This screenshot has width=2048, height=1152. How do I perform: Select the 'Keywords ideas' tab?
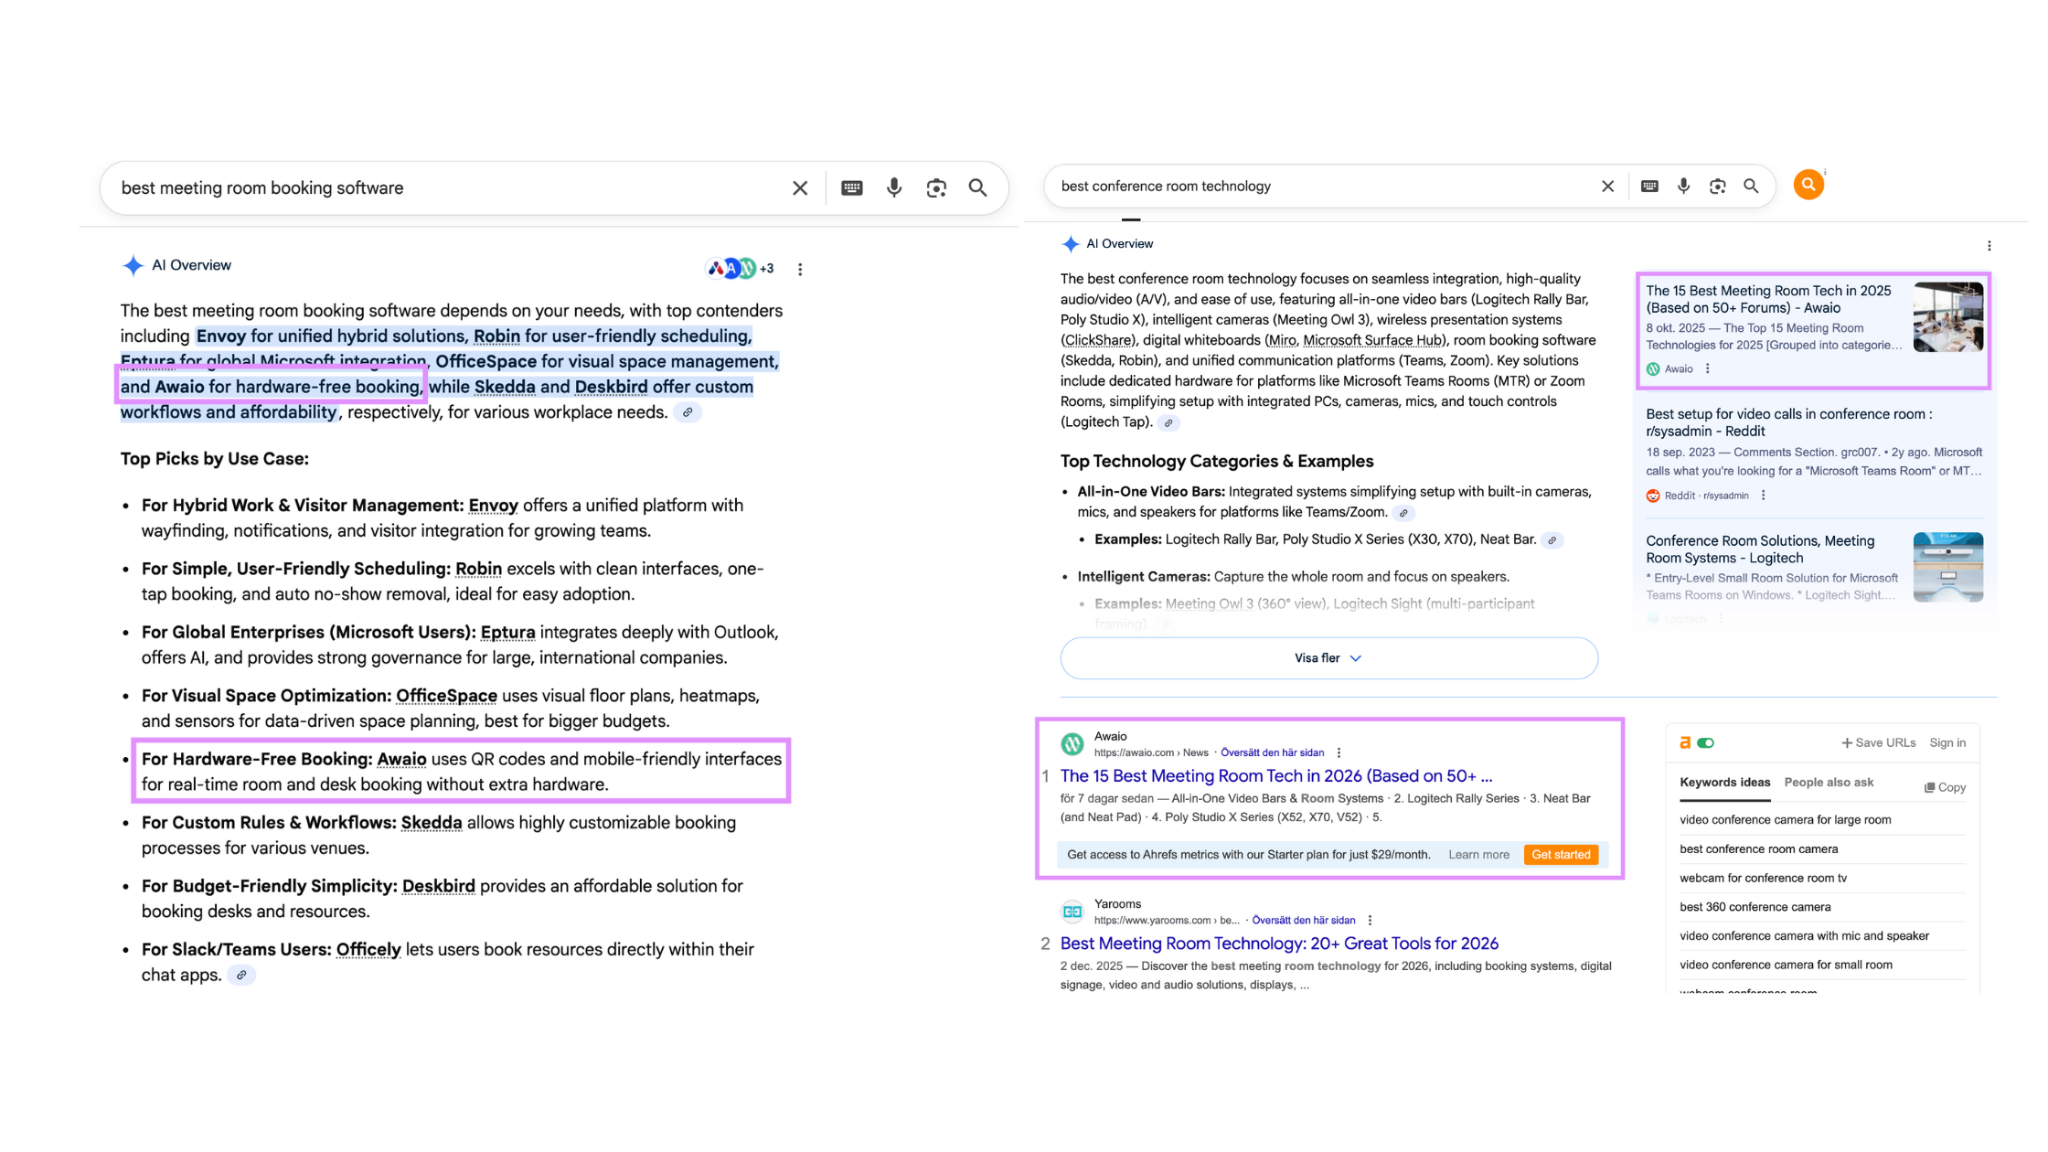click(1724, 782)
